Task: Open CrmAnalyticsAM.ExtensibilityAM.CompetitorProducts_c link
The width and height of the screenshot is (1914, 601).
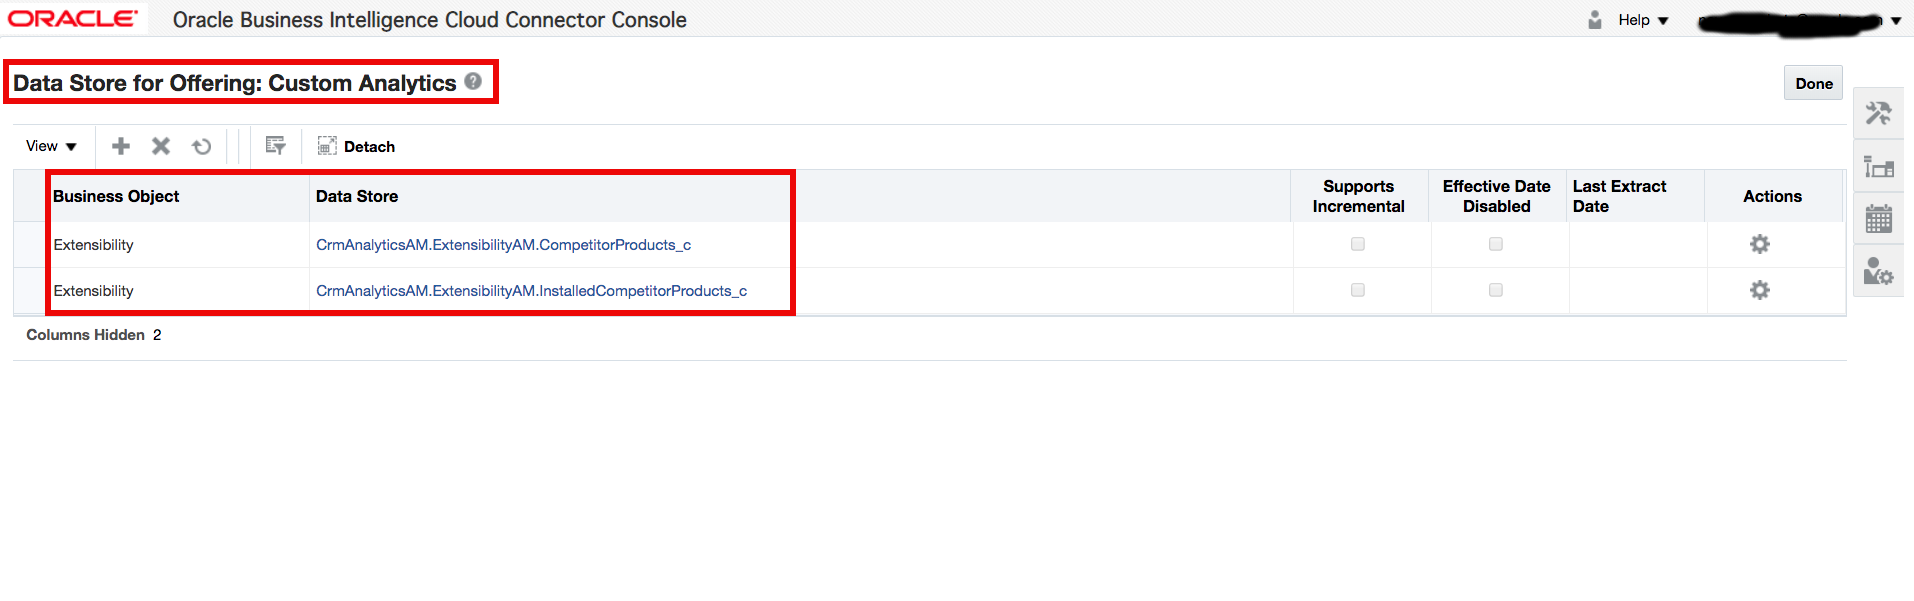Action: [503, 245]
